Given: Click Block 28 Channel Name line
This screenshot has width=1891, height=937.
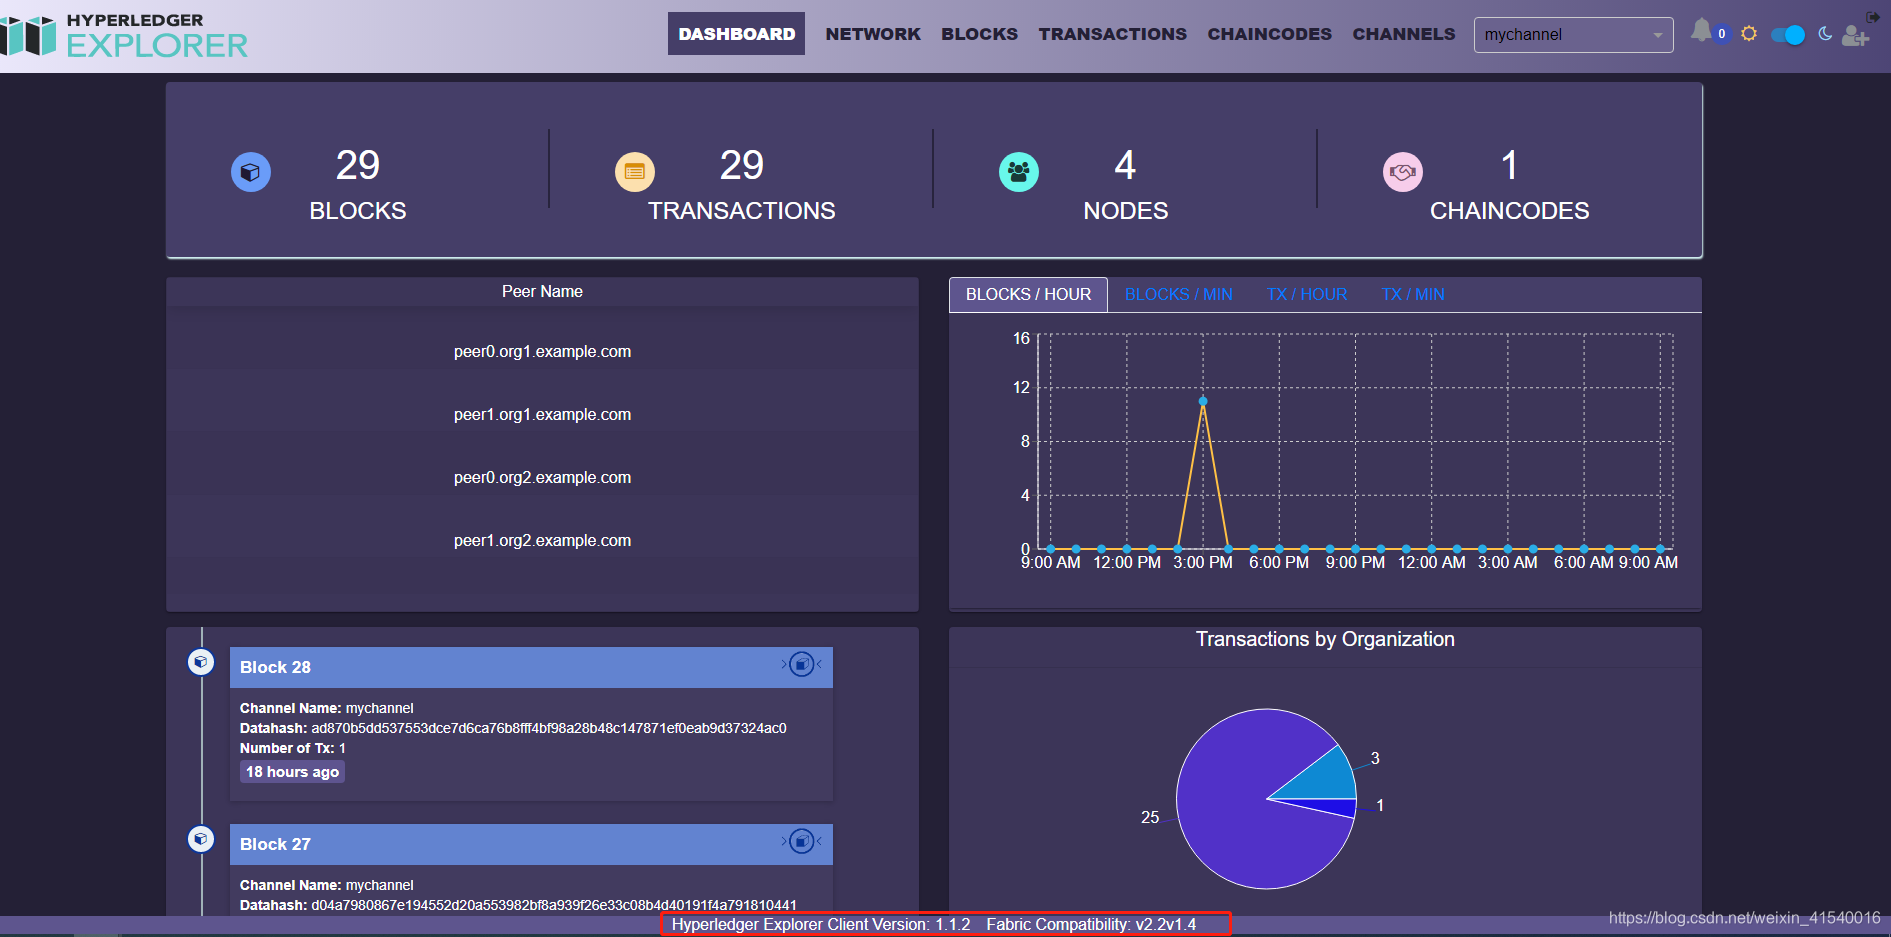Looking at the screenshot, I should (x=326, y=708).
